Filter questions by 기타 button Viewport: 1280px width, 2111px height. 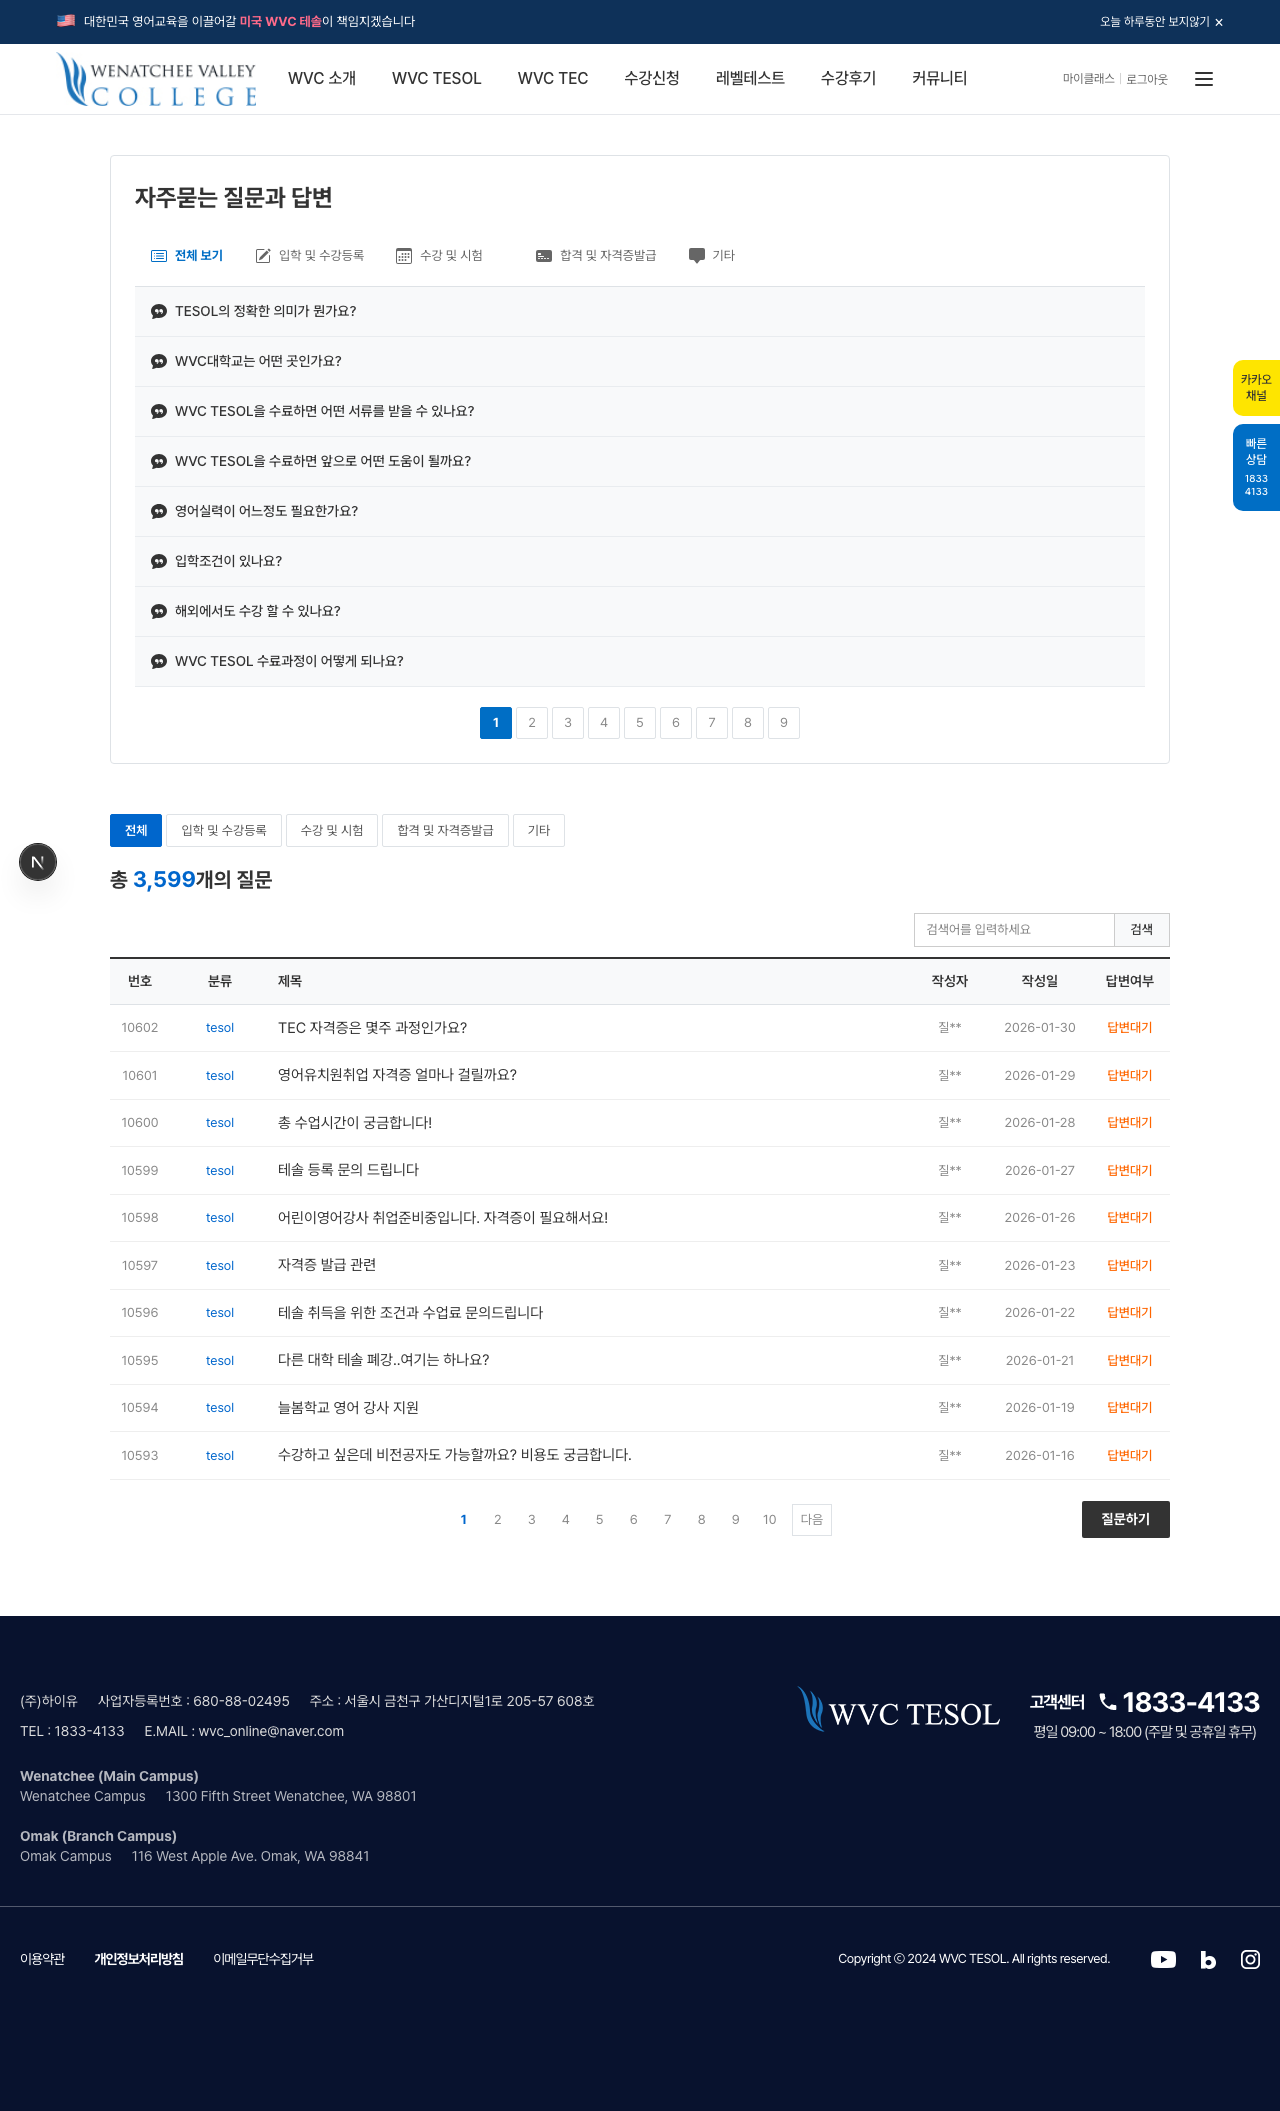(539, 830)
